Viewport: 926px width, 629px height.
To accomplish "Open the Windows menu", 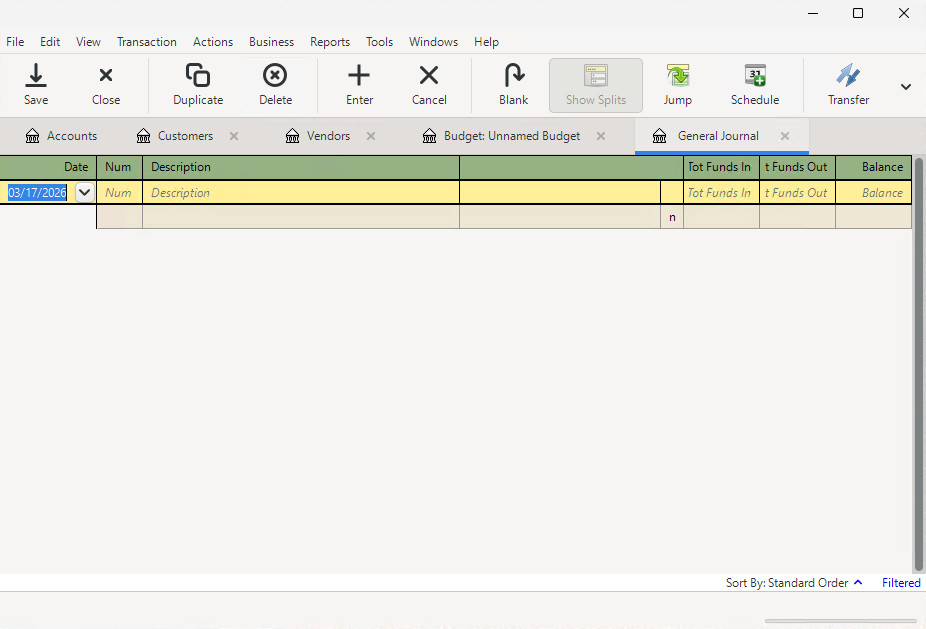I will [x=433, y=42].
